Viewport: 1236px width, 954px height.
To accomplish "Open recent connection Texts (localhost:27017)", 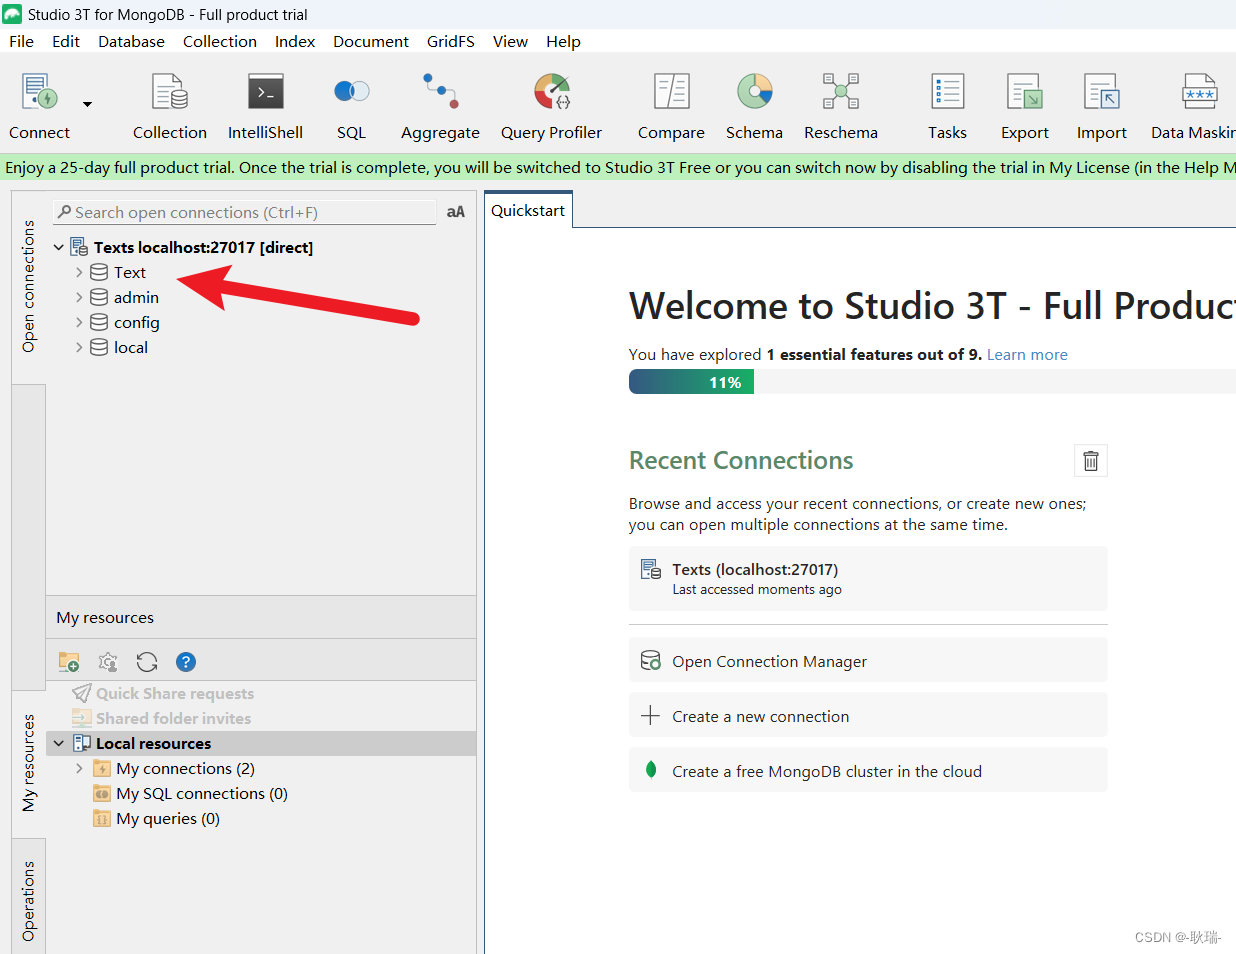I will [x=868, y=578].
